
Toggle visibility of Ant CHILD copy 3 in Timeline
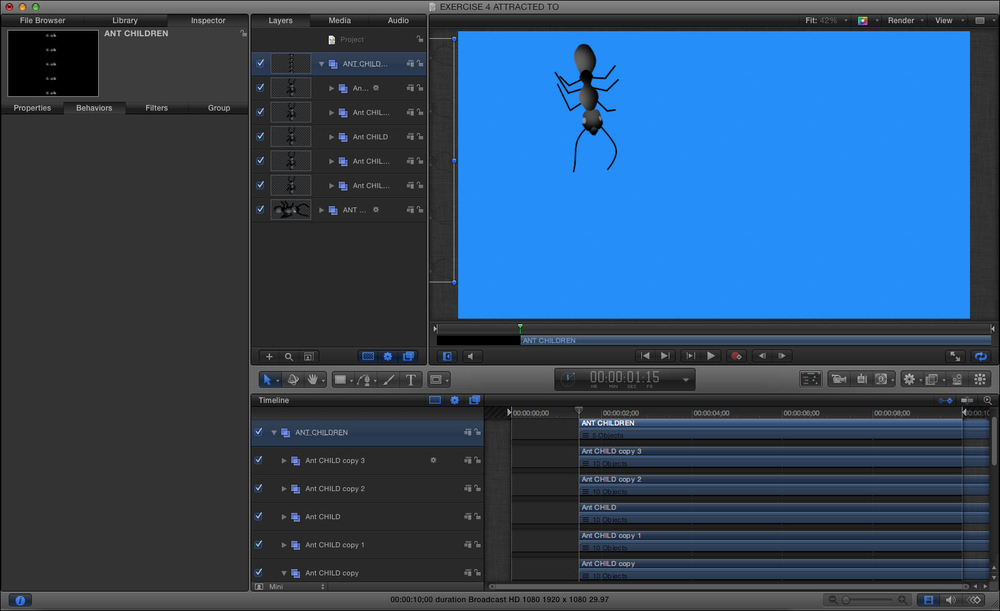click(258, 461)
